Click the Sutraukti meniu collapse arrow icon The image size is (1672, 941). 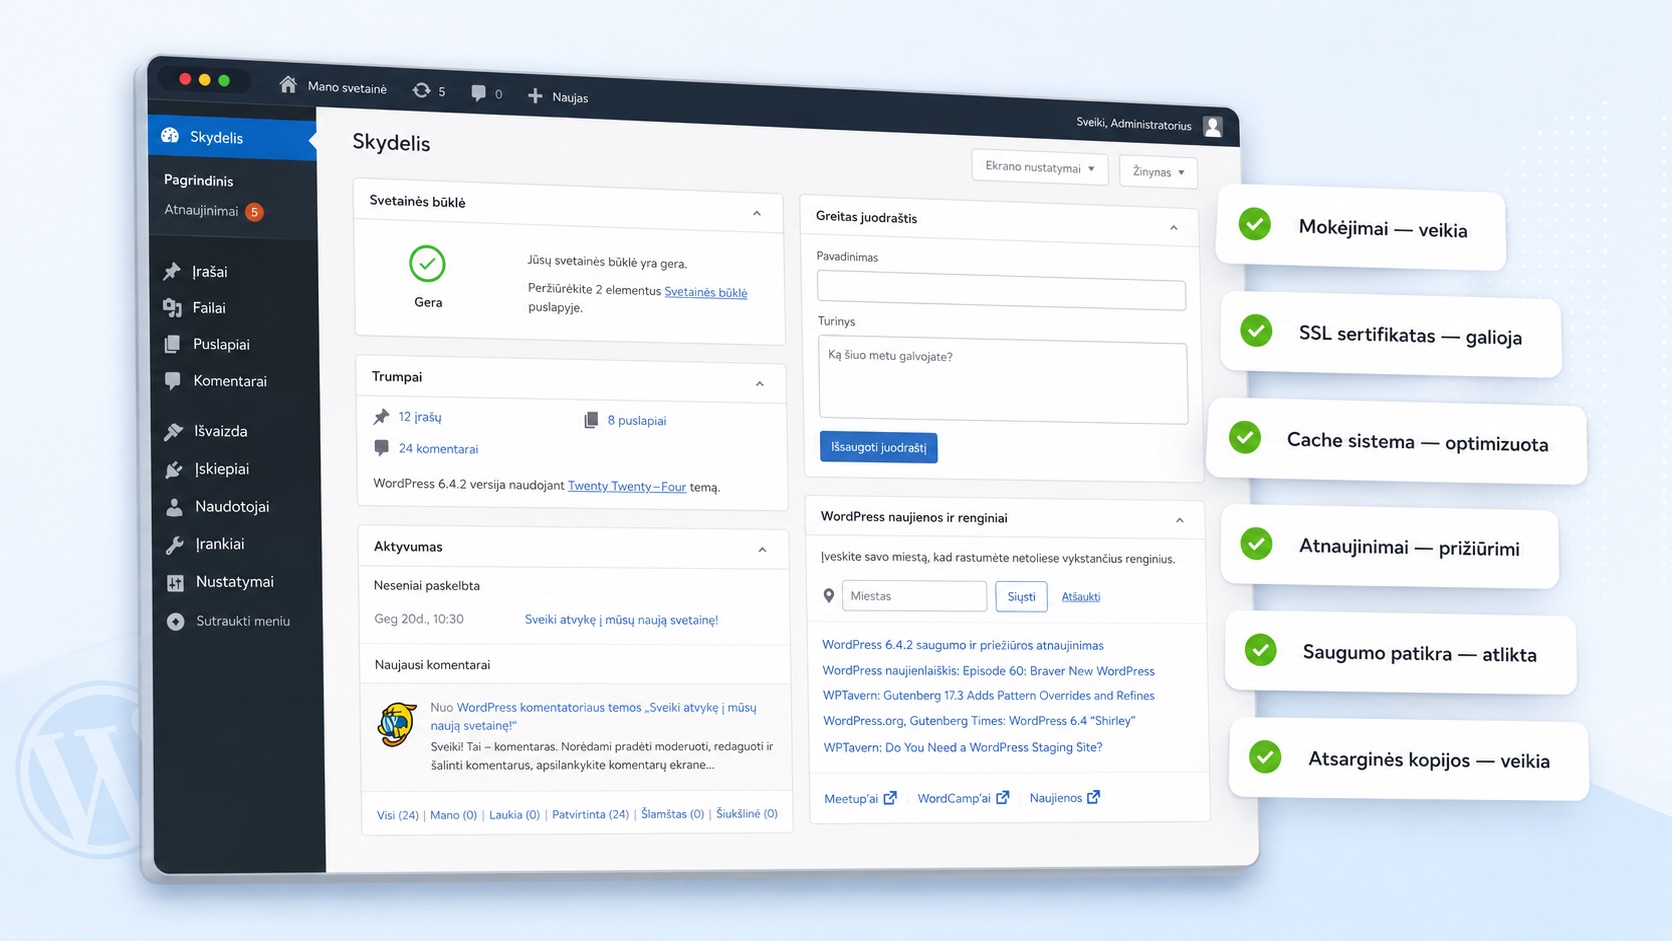pyautogui.click(x=176, y=621)
